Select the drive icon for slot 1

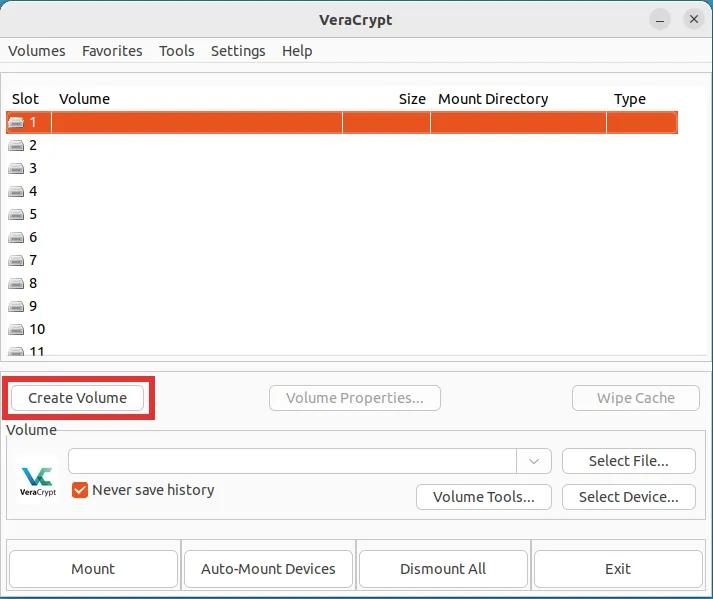coord(16,122)
